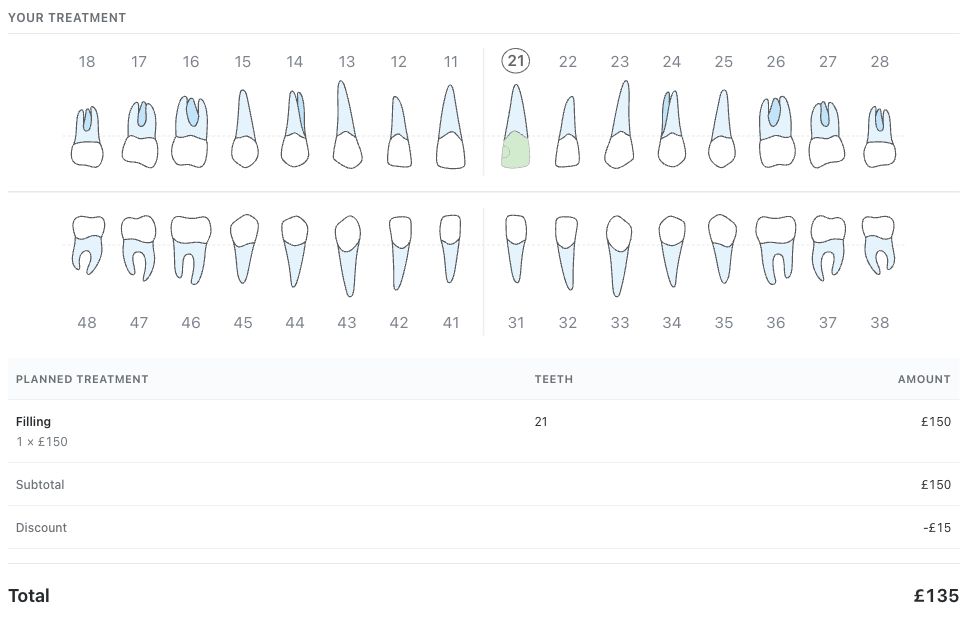Viewport: 980px width, 635px height.
Task: Select lower molar tooth 36
Action: click(776, 250)
